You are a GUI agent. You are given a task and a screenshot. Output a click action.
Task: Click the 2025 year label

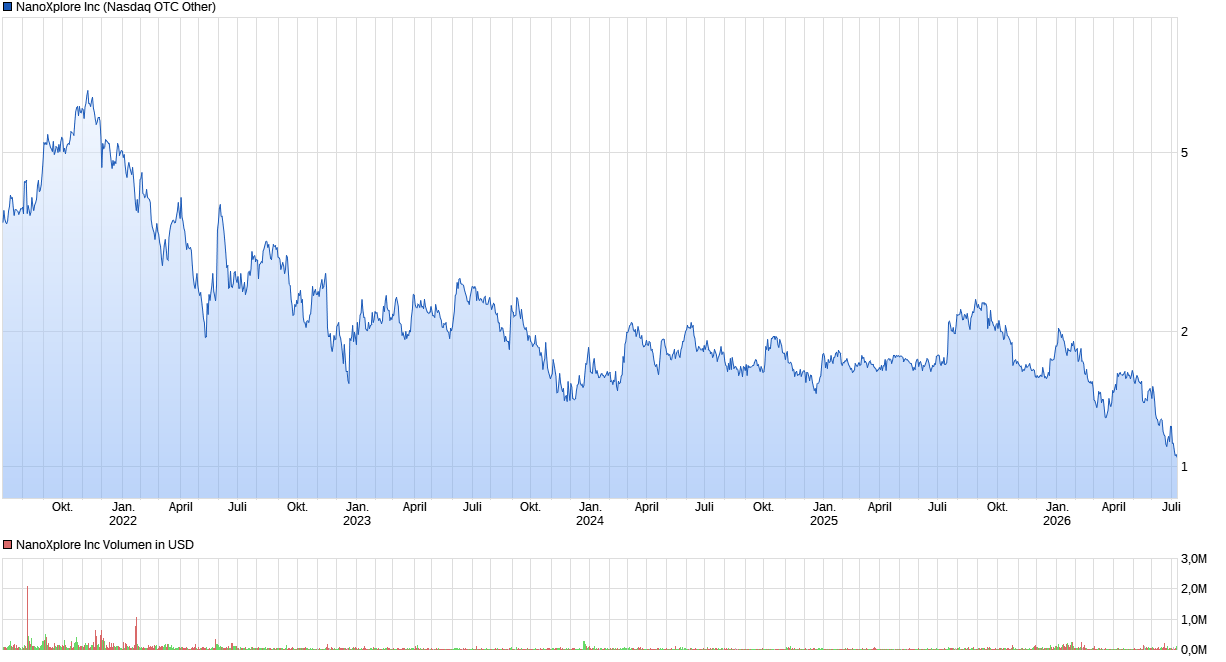point(824,521)
